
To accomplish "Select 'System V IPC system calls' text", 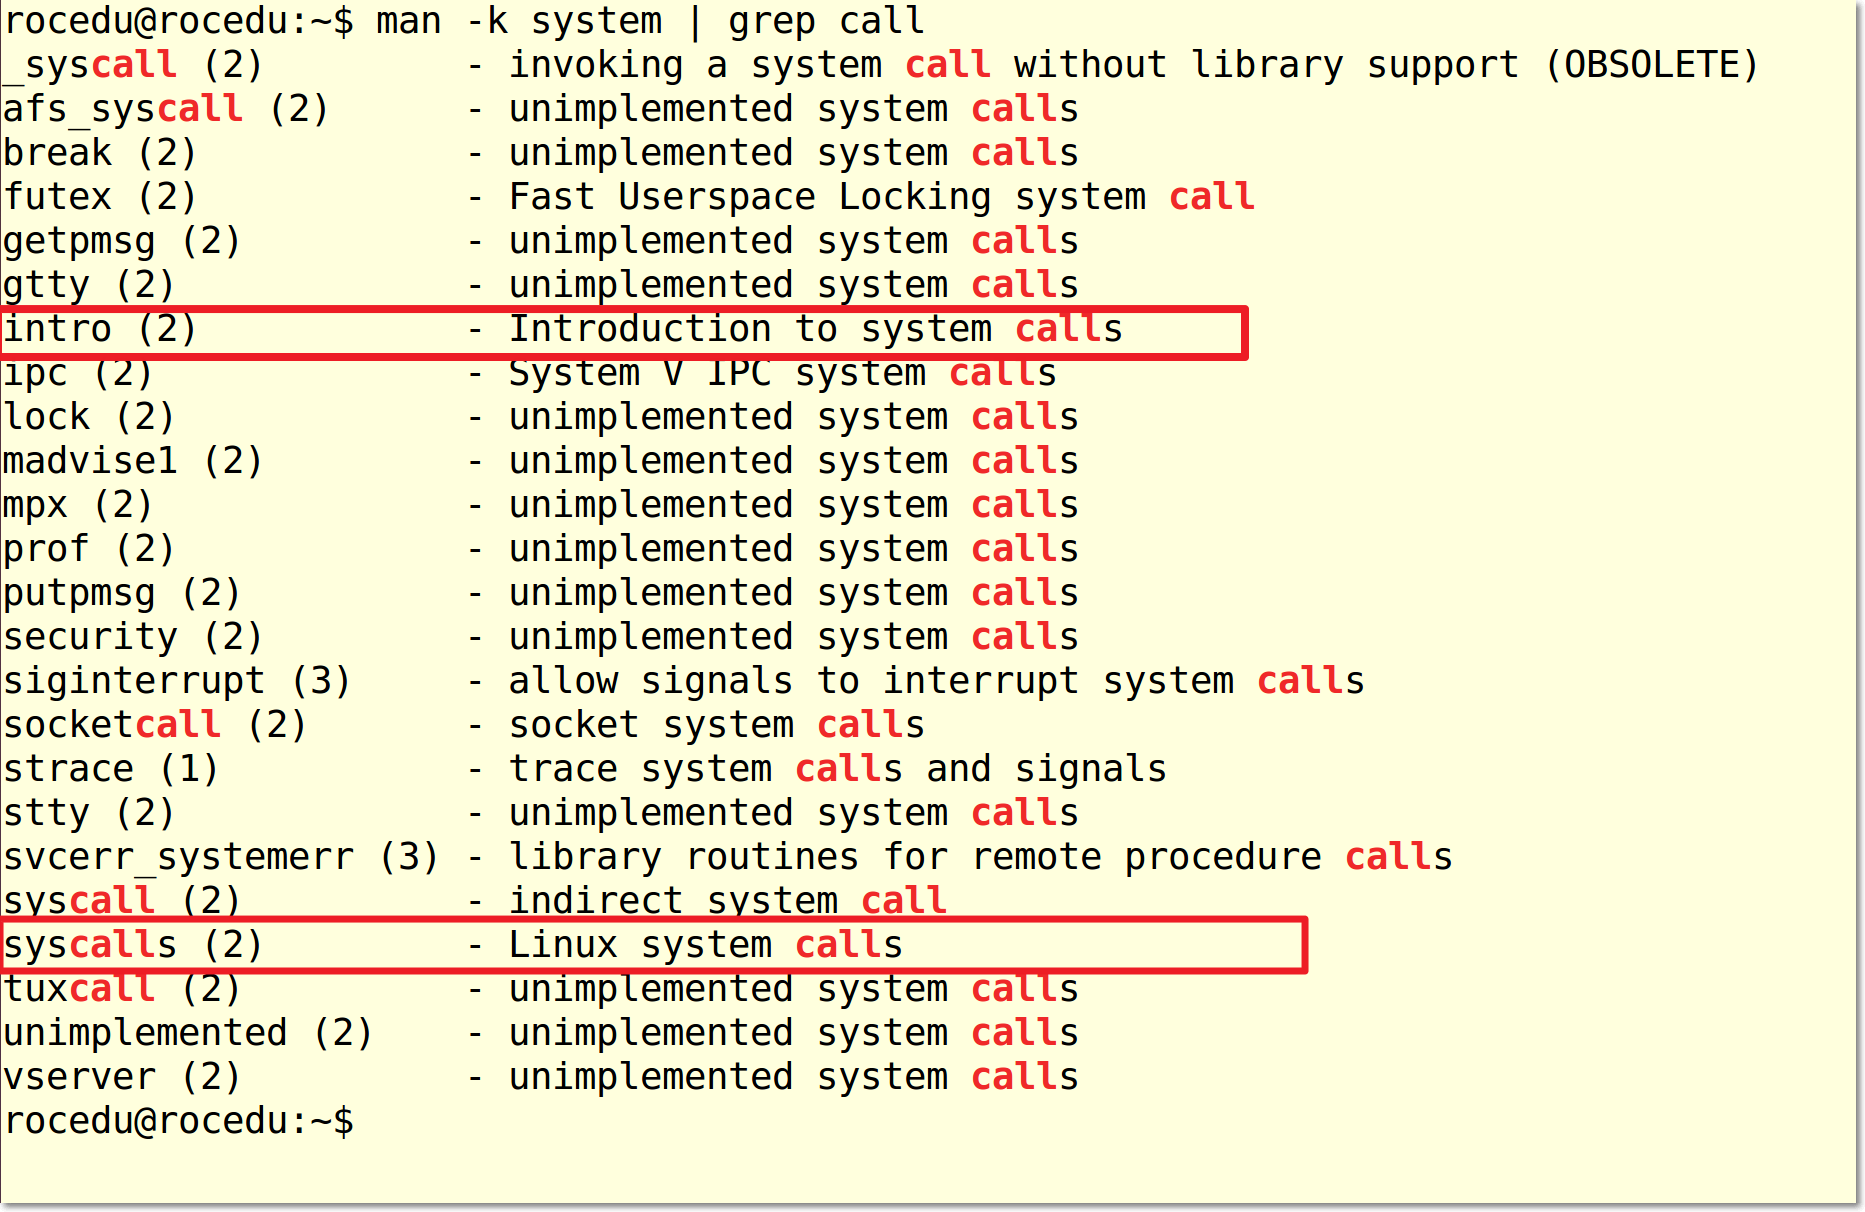I will (x=783, y=373).
